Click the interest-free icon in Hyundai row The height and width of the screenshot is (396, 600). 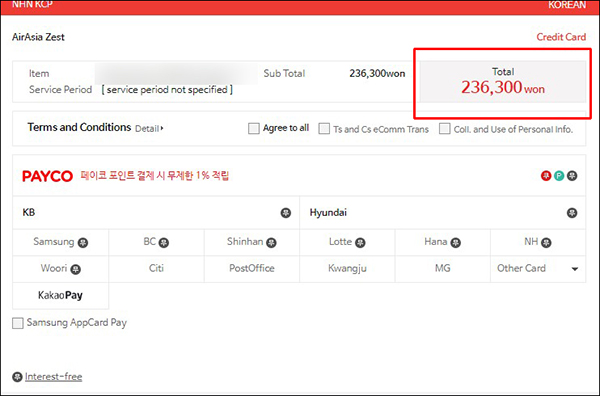pyautogui.click(x=572, y=213)
